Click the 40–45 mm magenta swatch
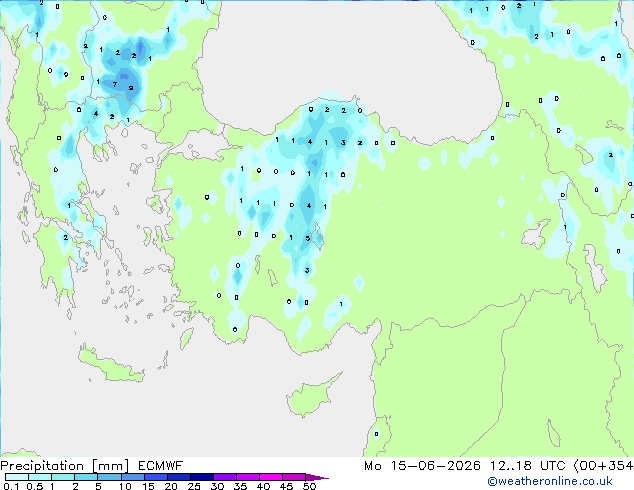 coord(271,477)
